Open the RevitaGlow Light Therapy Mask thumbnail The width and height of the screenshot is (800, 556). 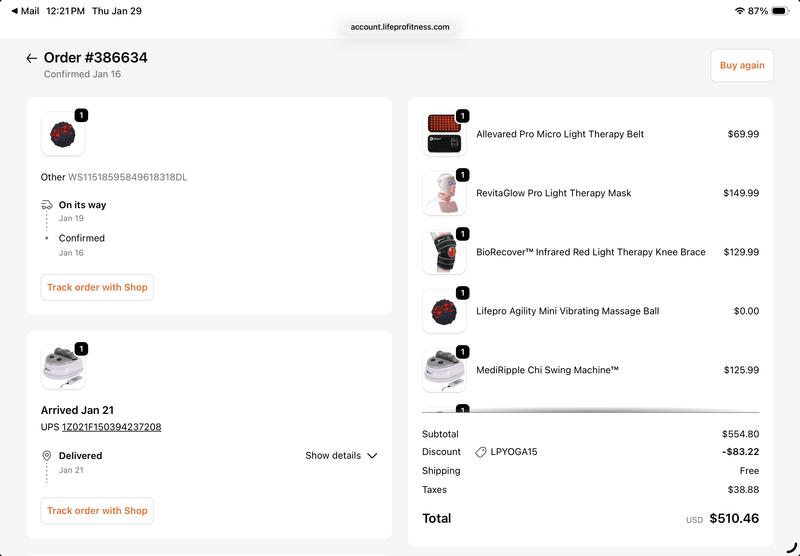(443, 193)
